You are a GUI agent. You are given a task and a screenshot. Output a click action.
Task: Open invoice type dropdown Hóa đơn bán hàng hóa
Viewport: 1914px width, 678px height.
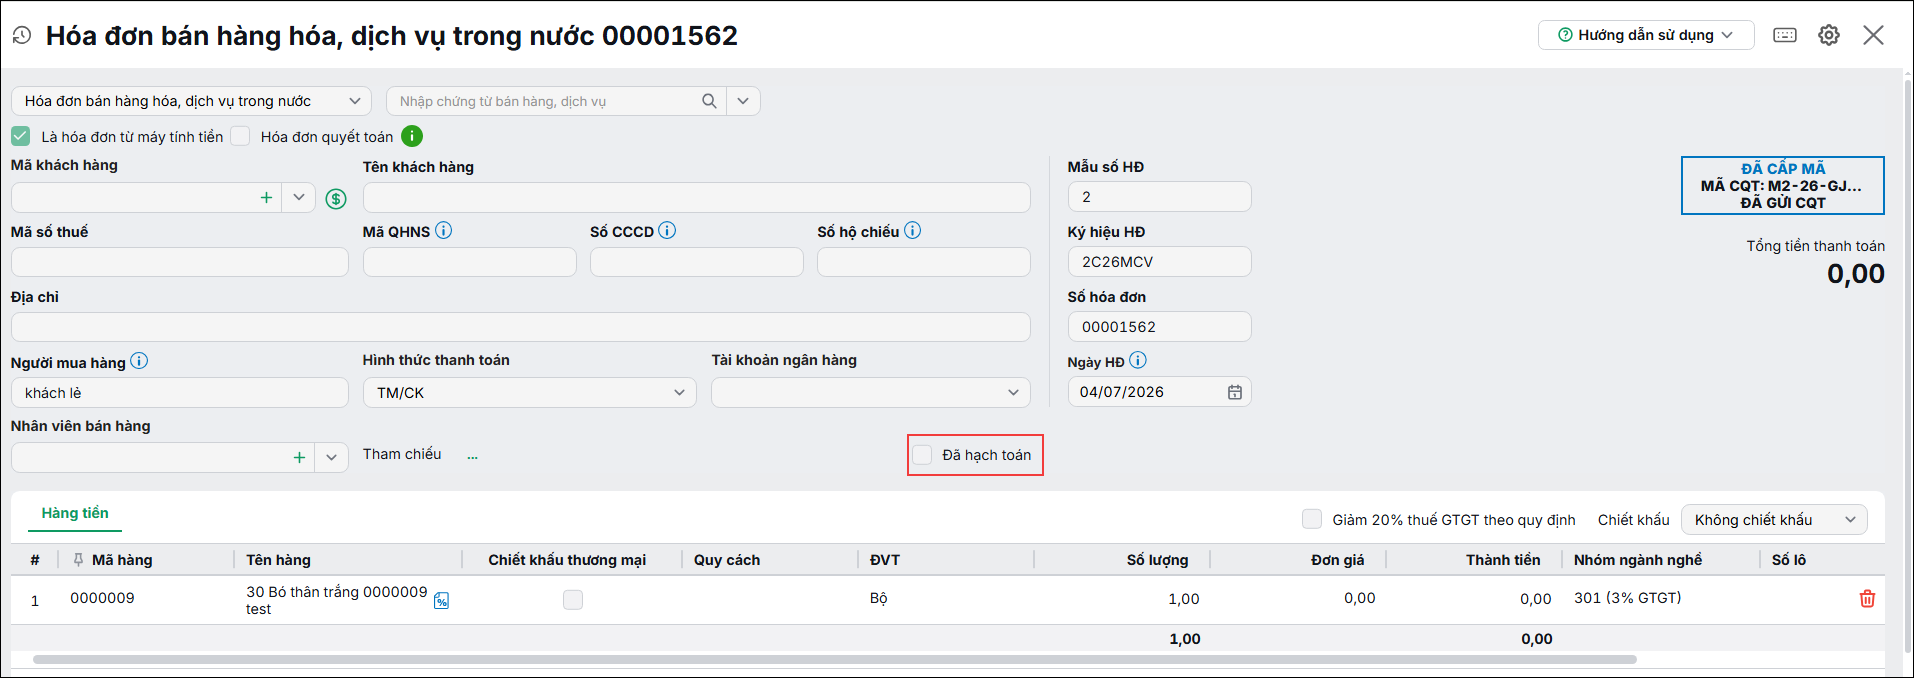[x=191, y=101]
